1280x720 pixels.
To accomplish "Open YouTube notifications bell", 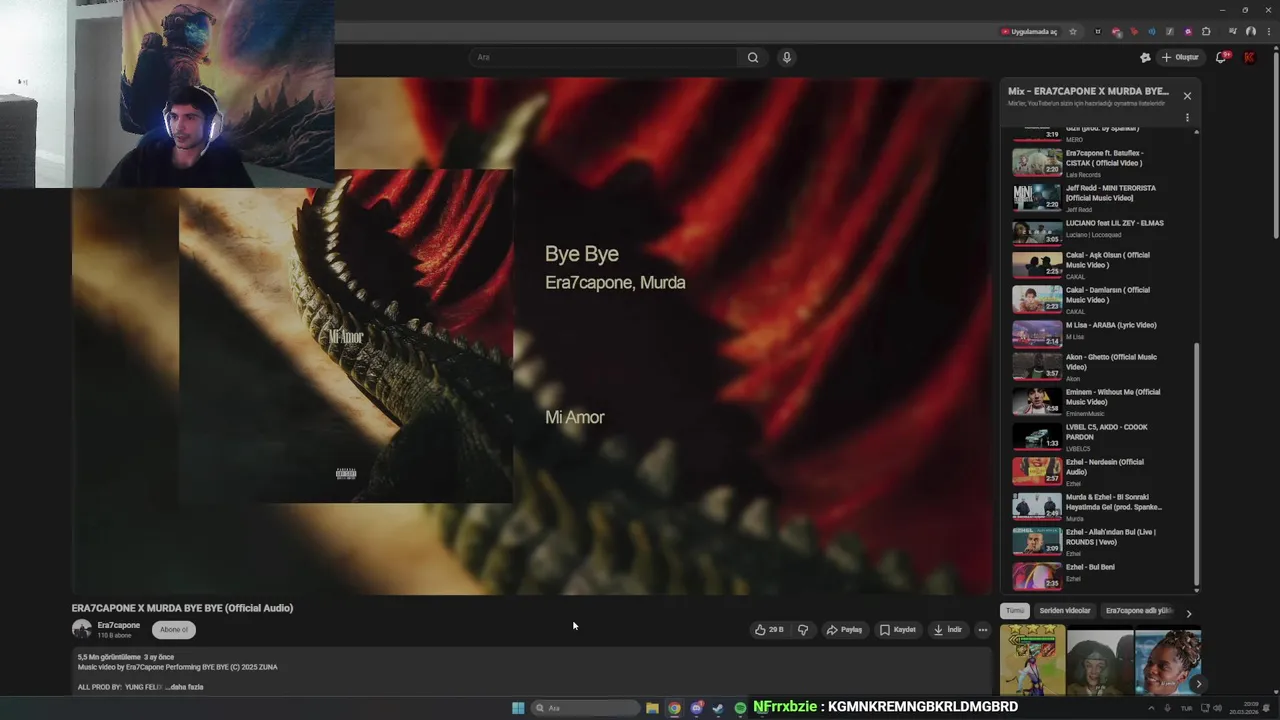I will click(1221, 57).
